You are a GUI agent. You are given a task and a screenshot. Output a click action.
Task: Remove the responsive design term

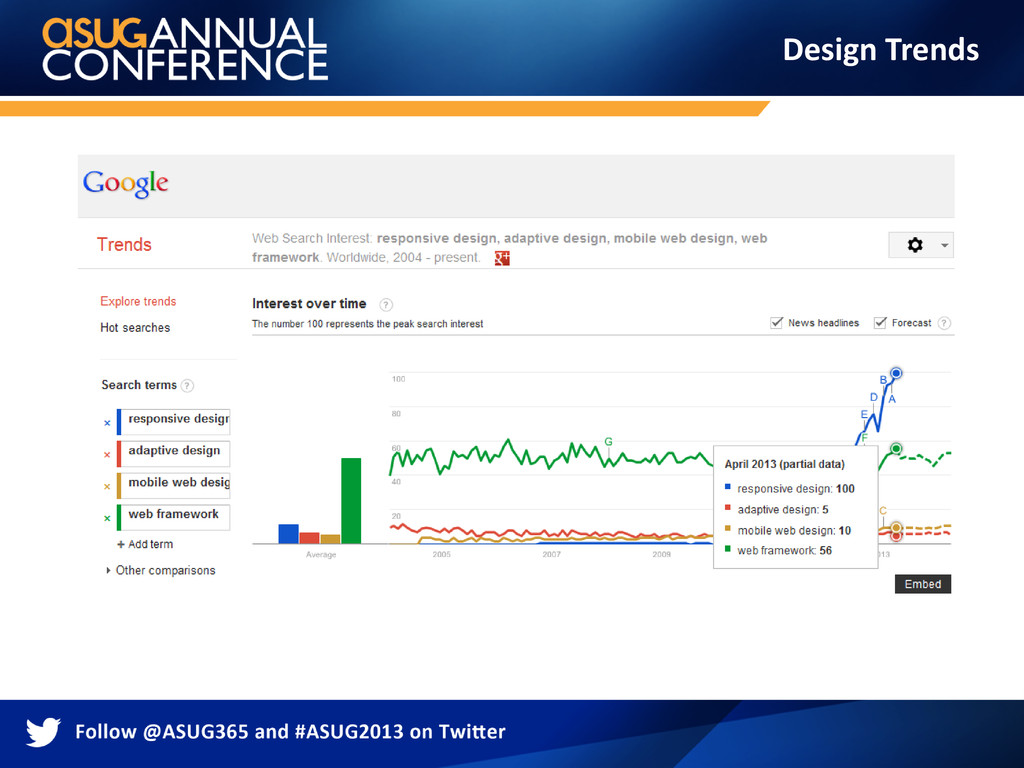pos(107,423)
